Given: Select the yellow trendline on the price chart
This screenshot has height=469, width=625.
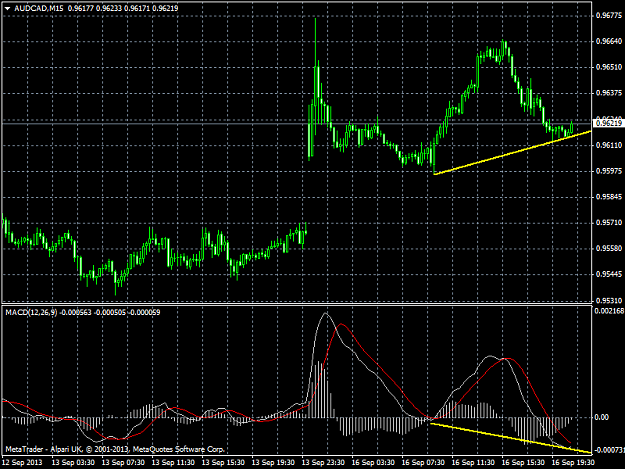Looking at the screenshot, I should (x=512, y=153).
